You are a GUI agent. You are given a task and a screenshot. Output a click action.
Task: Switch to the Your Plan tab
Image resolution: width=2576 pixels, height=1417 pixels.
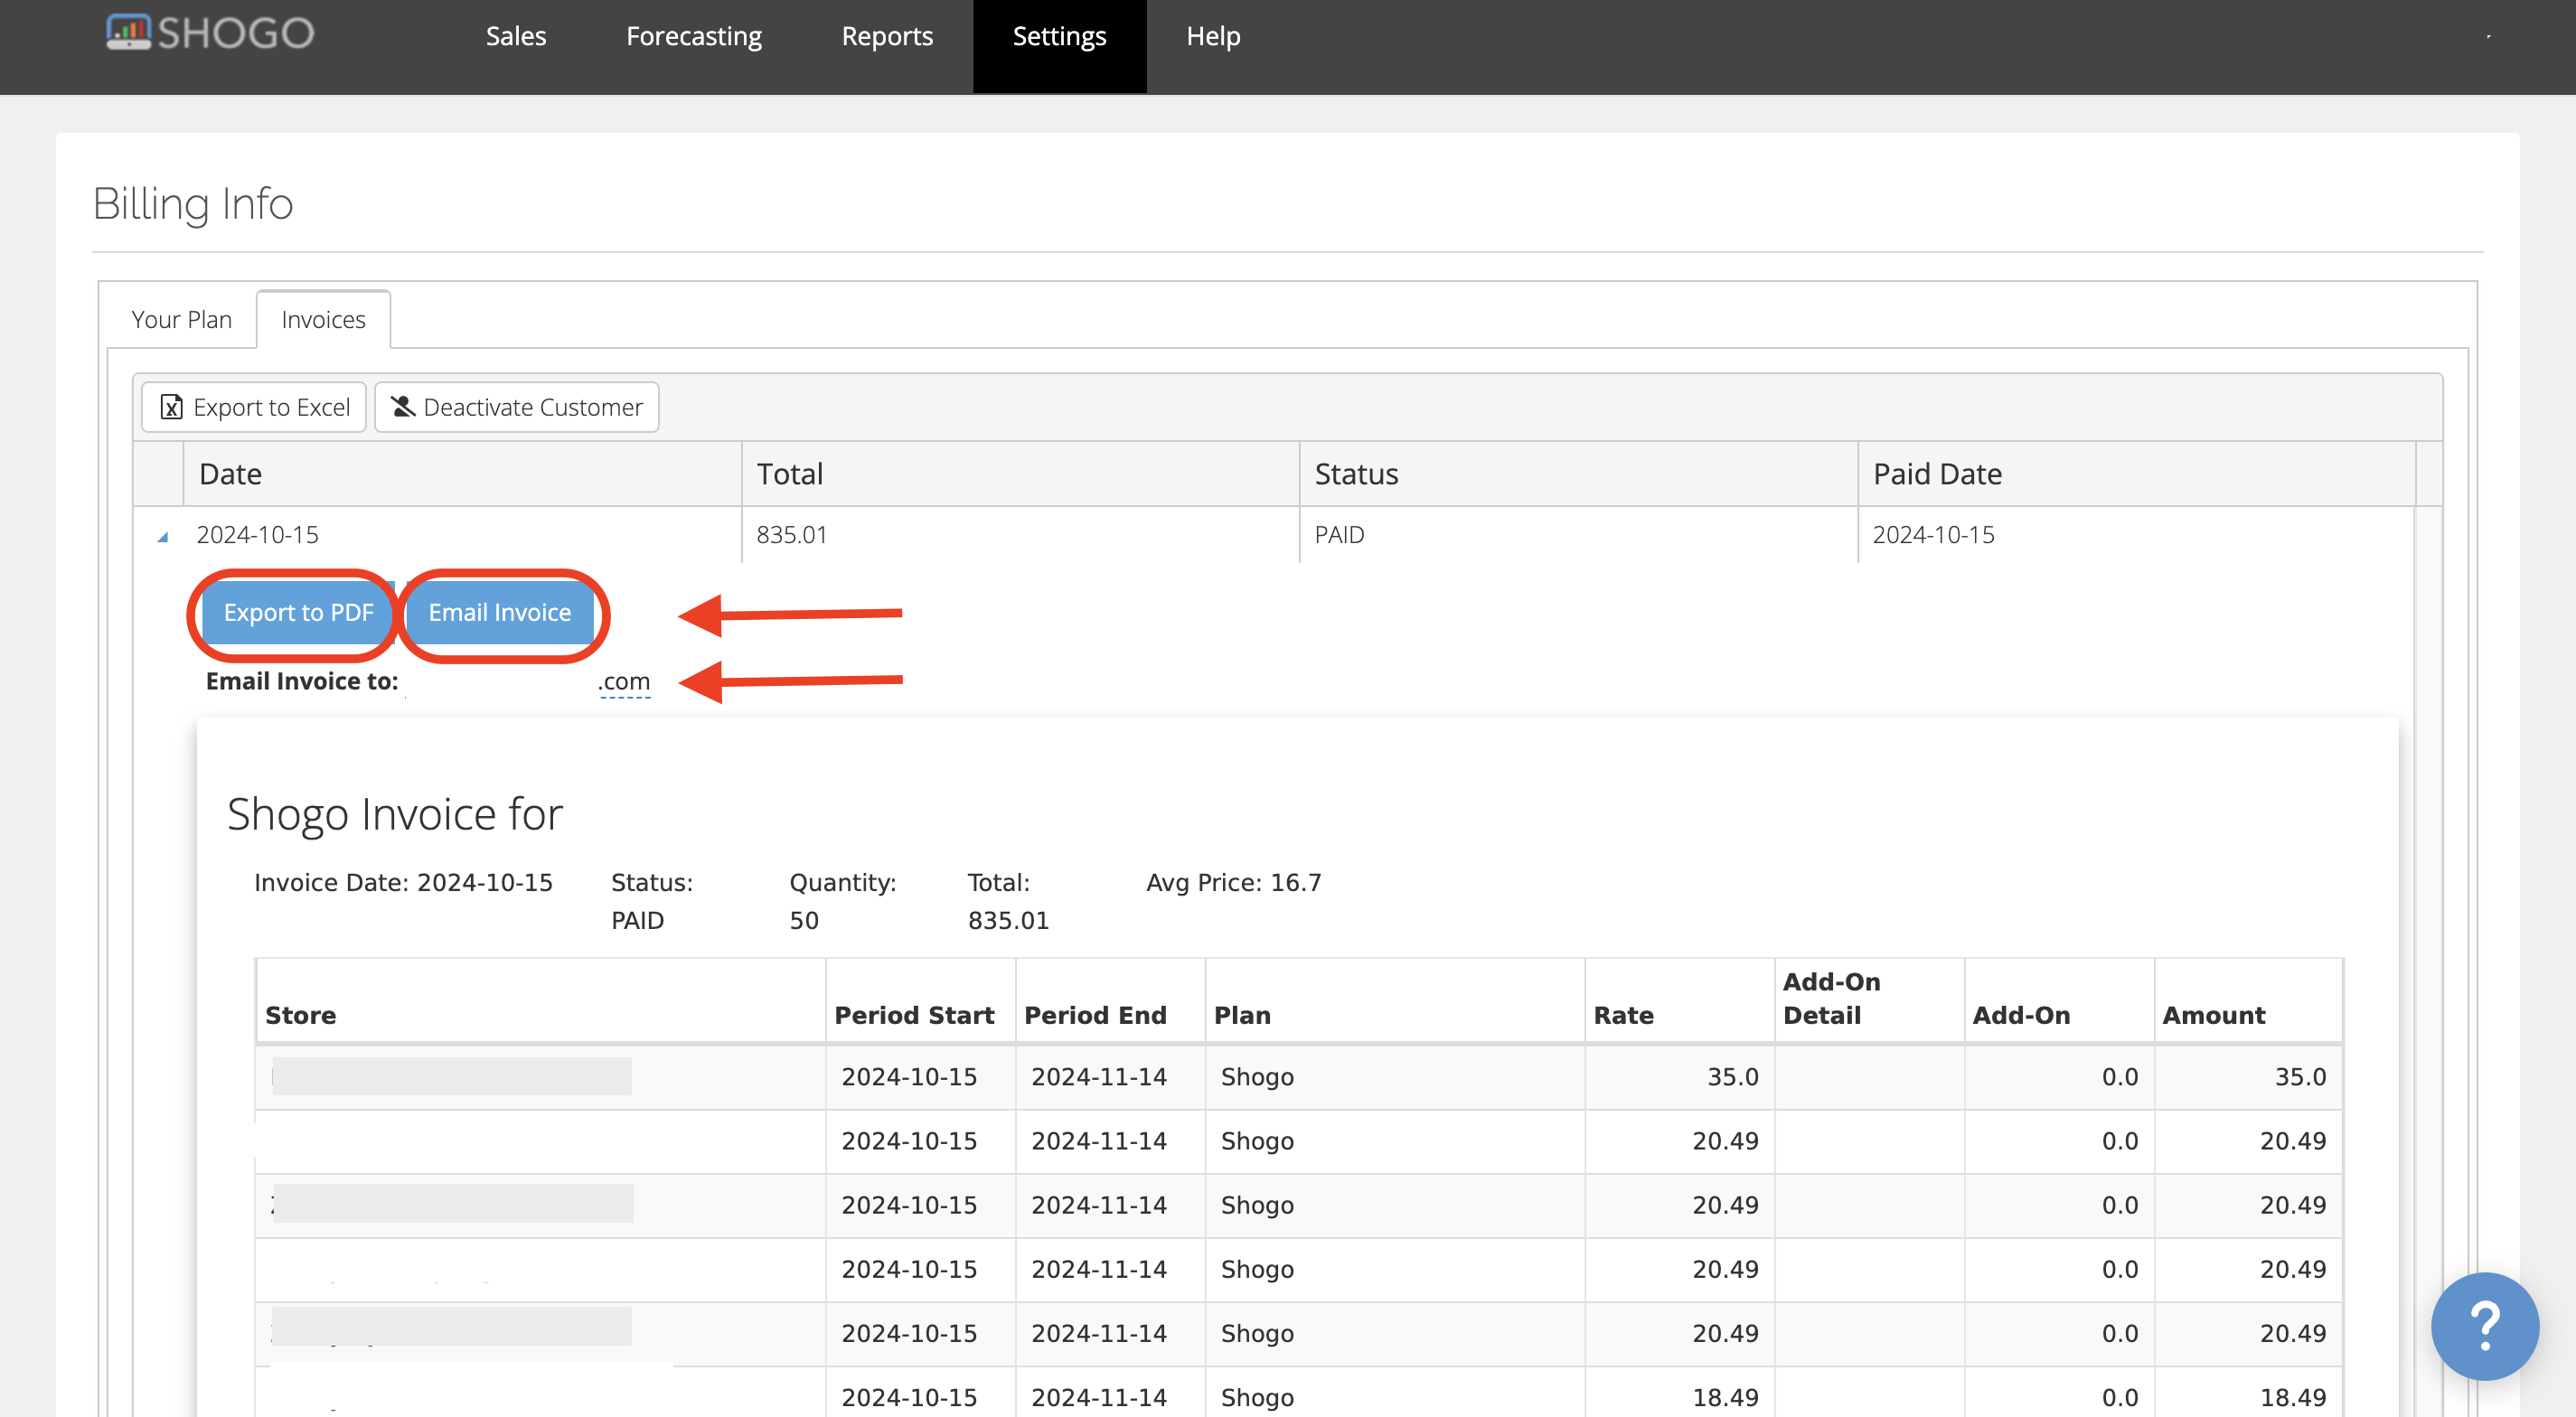point(181,319)
